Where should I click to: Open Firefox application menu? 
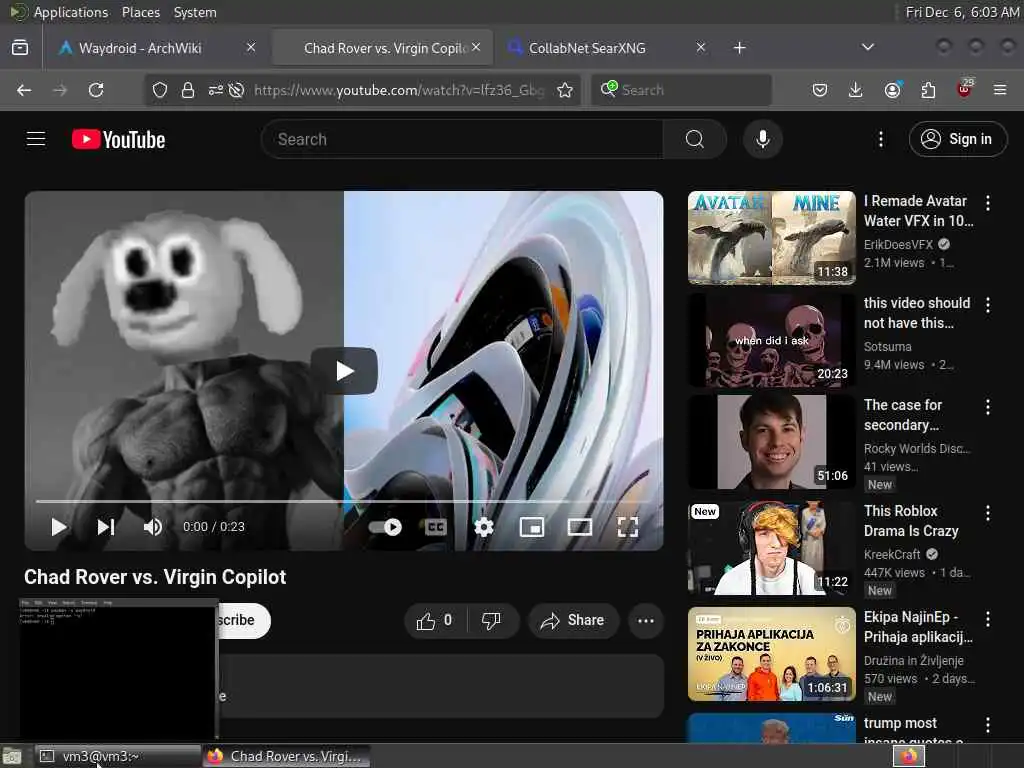[x=1000, y=90]
